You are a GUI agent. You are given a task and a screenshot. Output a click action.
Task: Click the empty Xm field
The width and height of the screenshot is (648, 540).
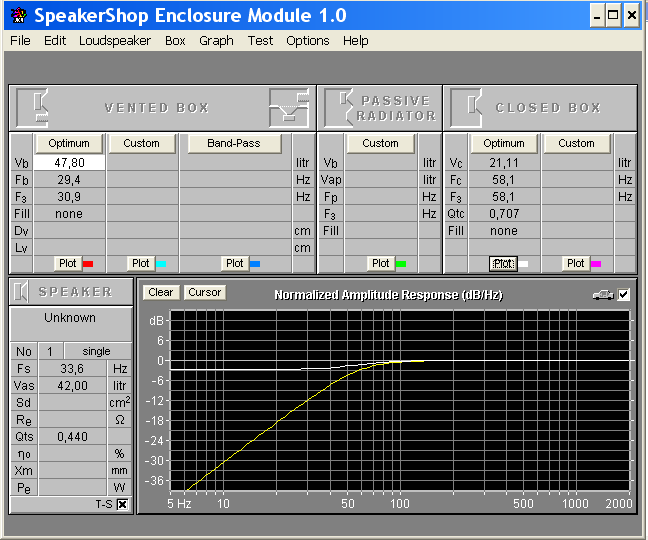[x=72, y=470]
